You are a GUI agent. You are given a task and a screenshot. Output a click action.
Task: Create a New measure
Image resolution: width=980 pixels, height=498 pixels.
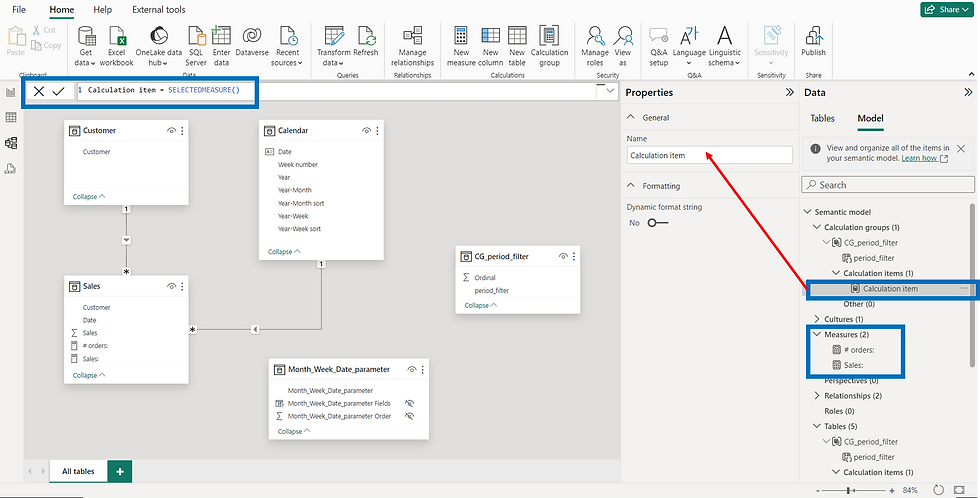click(461, 46)
